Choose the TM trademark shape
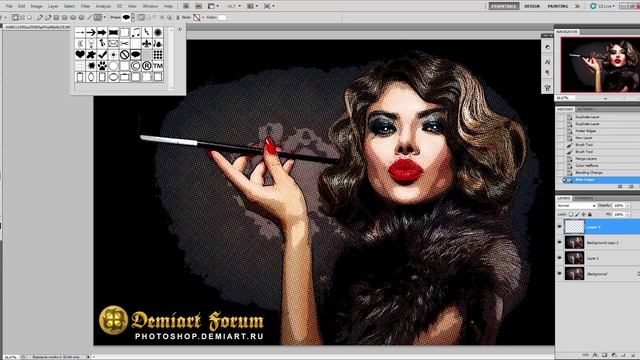640x360 pixels. pos(158,66)
